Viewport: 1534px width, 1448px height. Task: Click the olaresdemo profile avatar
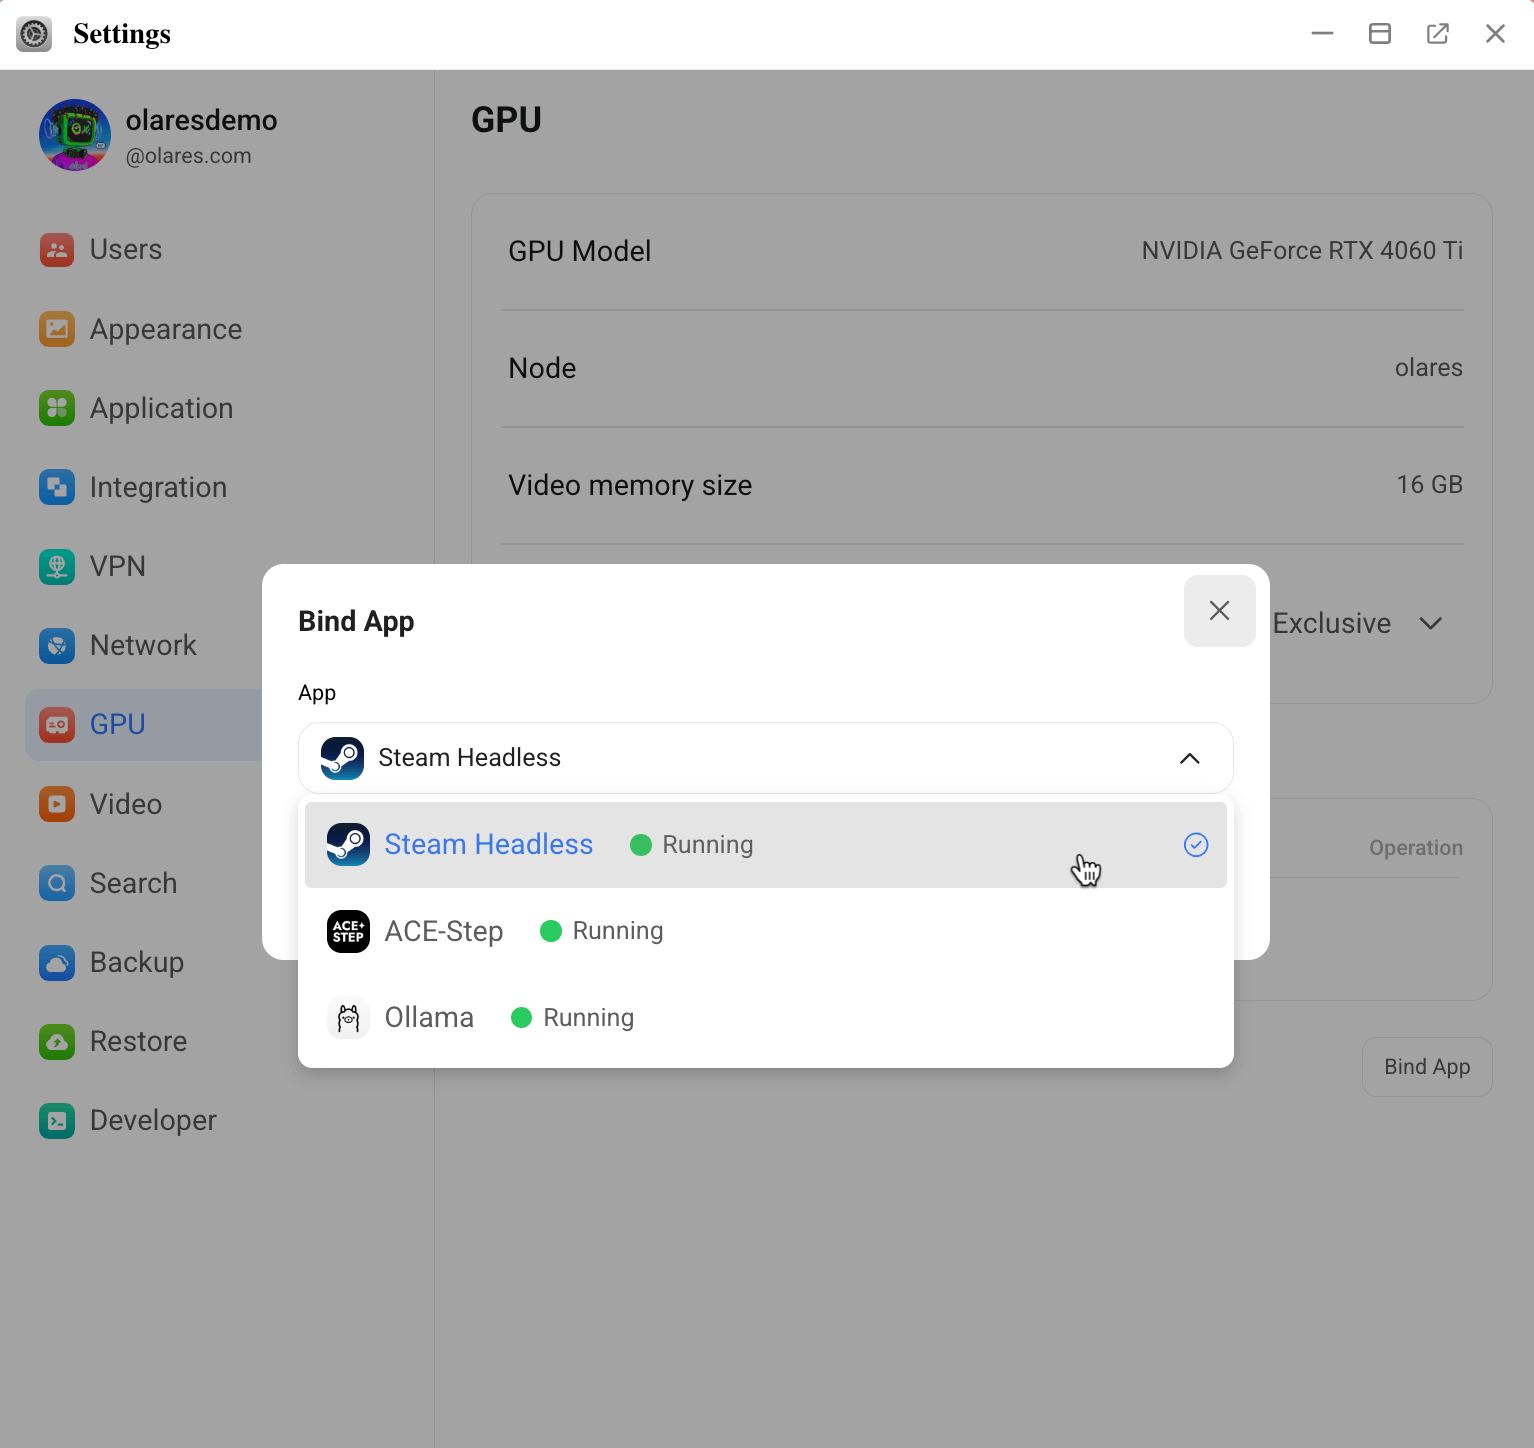[x=75, y=135]
